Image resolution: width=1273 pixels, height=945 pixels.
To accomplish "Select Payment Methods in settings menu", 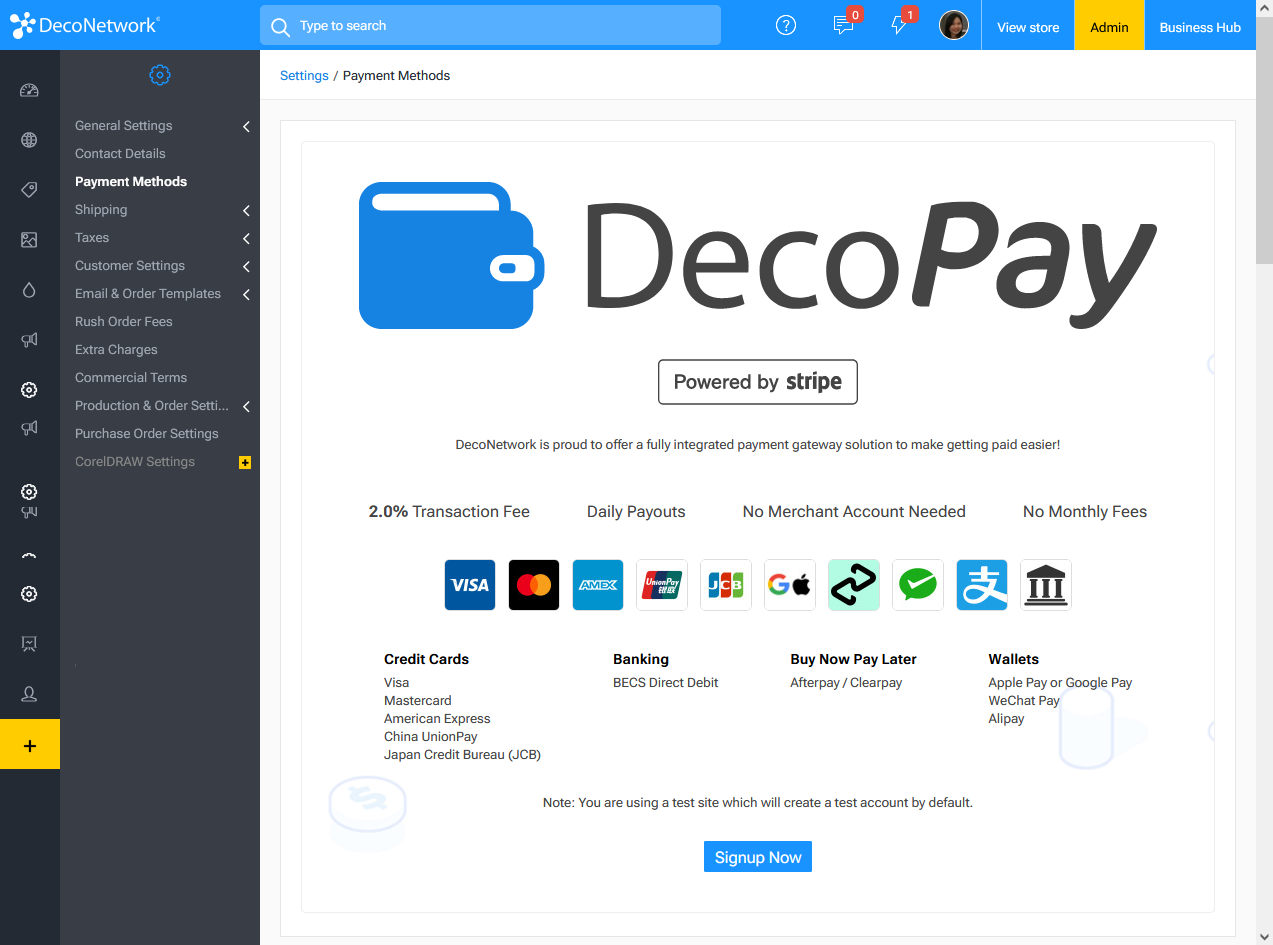I will [x=131, y=181].
